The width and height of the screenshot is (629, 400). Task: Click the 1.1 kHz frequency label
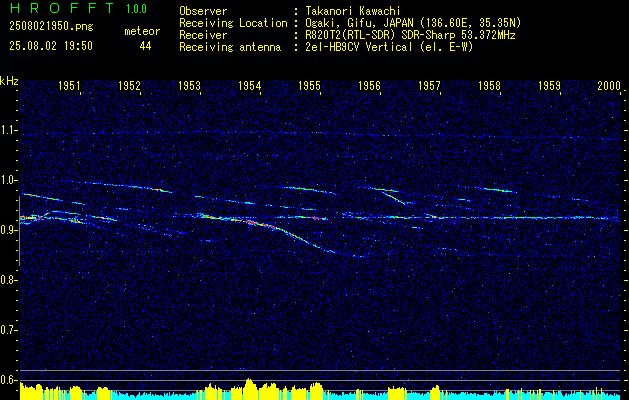coord(7,130)
